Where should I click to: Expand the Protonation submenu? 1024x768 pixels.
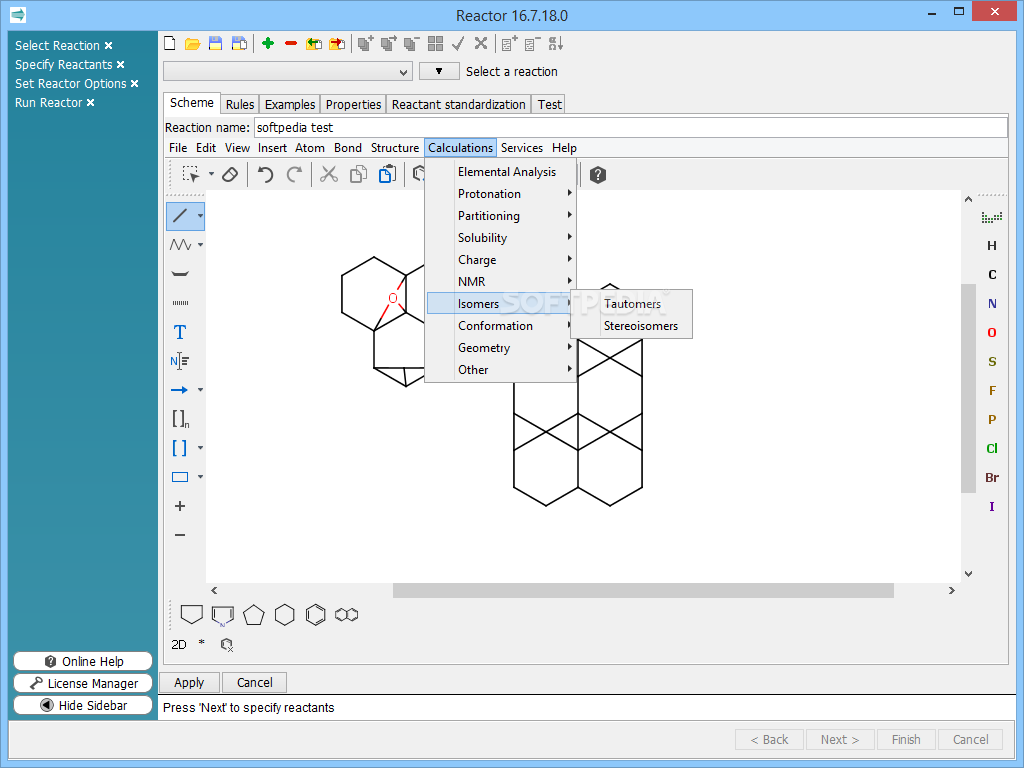pos(501,194)
